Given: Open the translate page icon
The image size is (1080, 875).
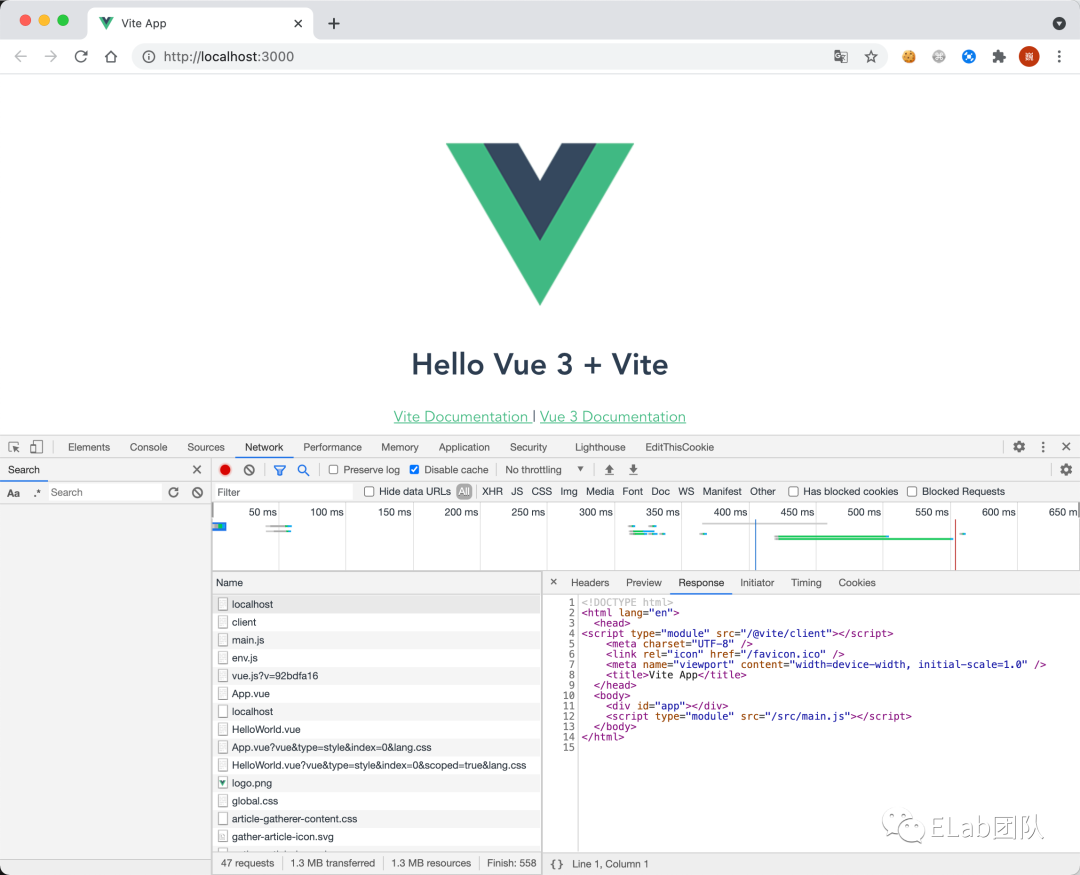Looking at the screenshot, I should pyautogui.click(x=841, y=56).
